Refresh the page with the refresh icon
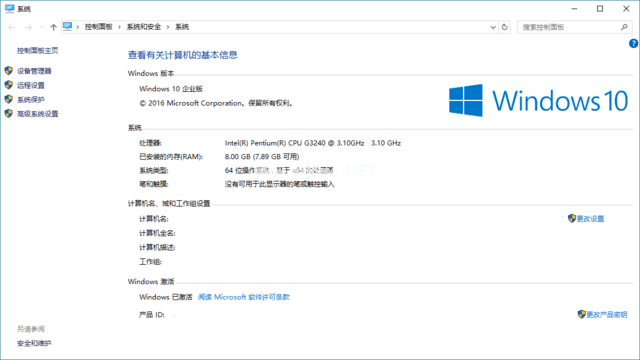The height and width of the screenshot is (360, 640). coord(504,27)
